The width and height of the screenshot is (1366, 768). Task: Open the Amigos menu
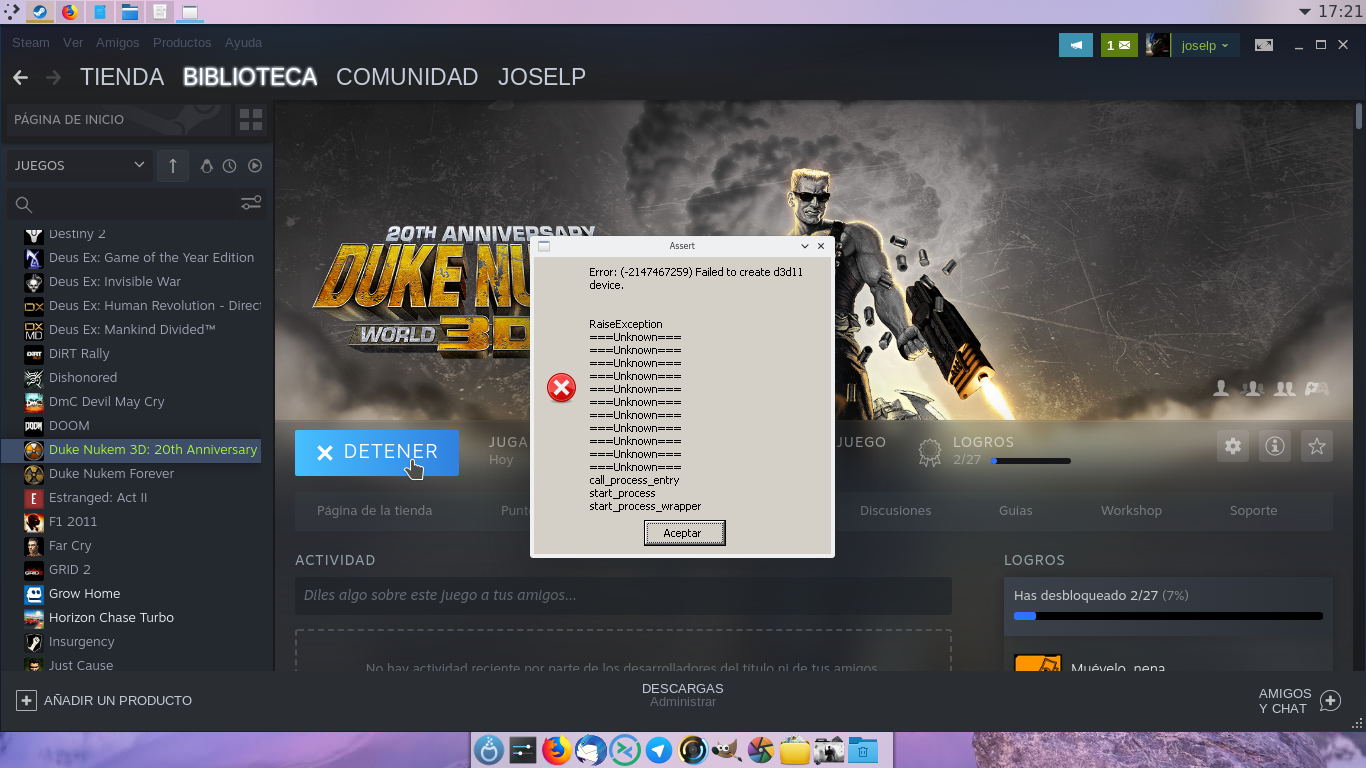118,43
